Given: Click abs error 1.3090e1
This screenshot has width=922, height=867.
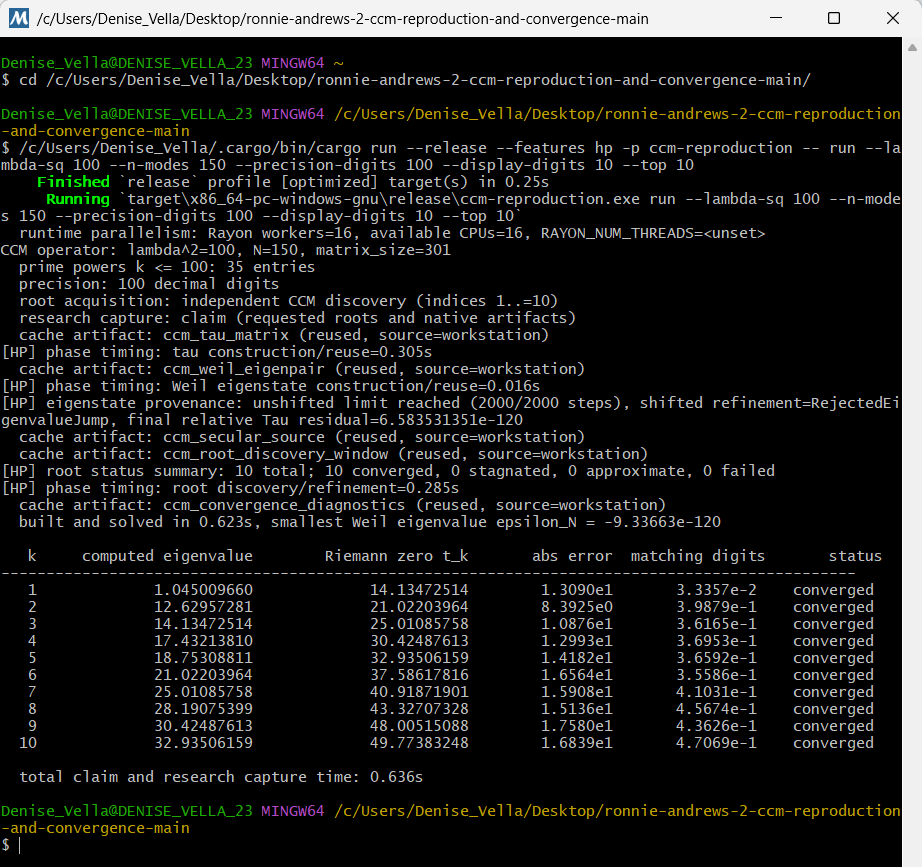Looking at the screenshot, I should [576, 589].
